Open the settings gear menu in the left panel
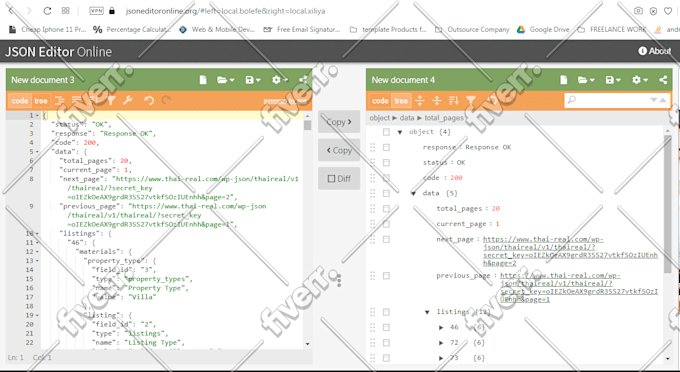The width and height of the screenshot is (680, 372). tap(279, 80)
